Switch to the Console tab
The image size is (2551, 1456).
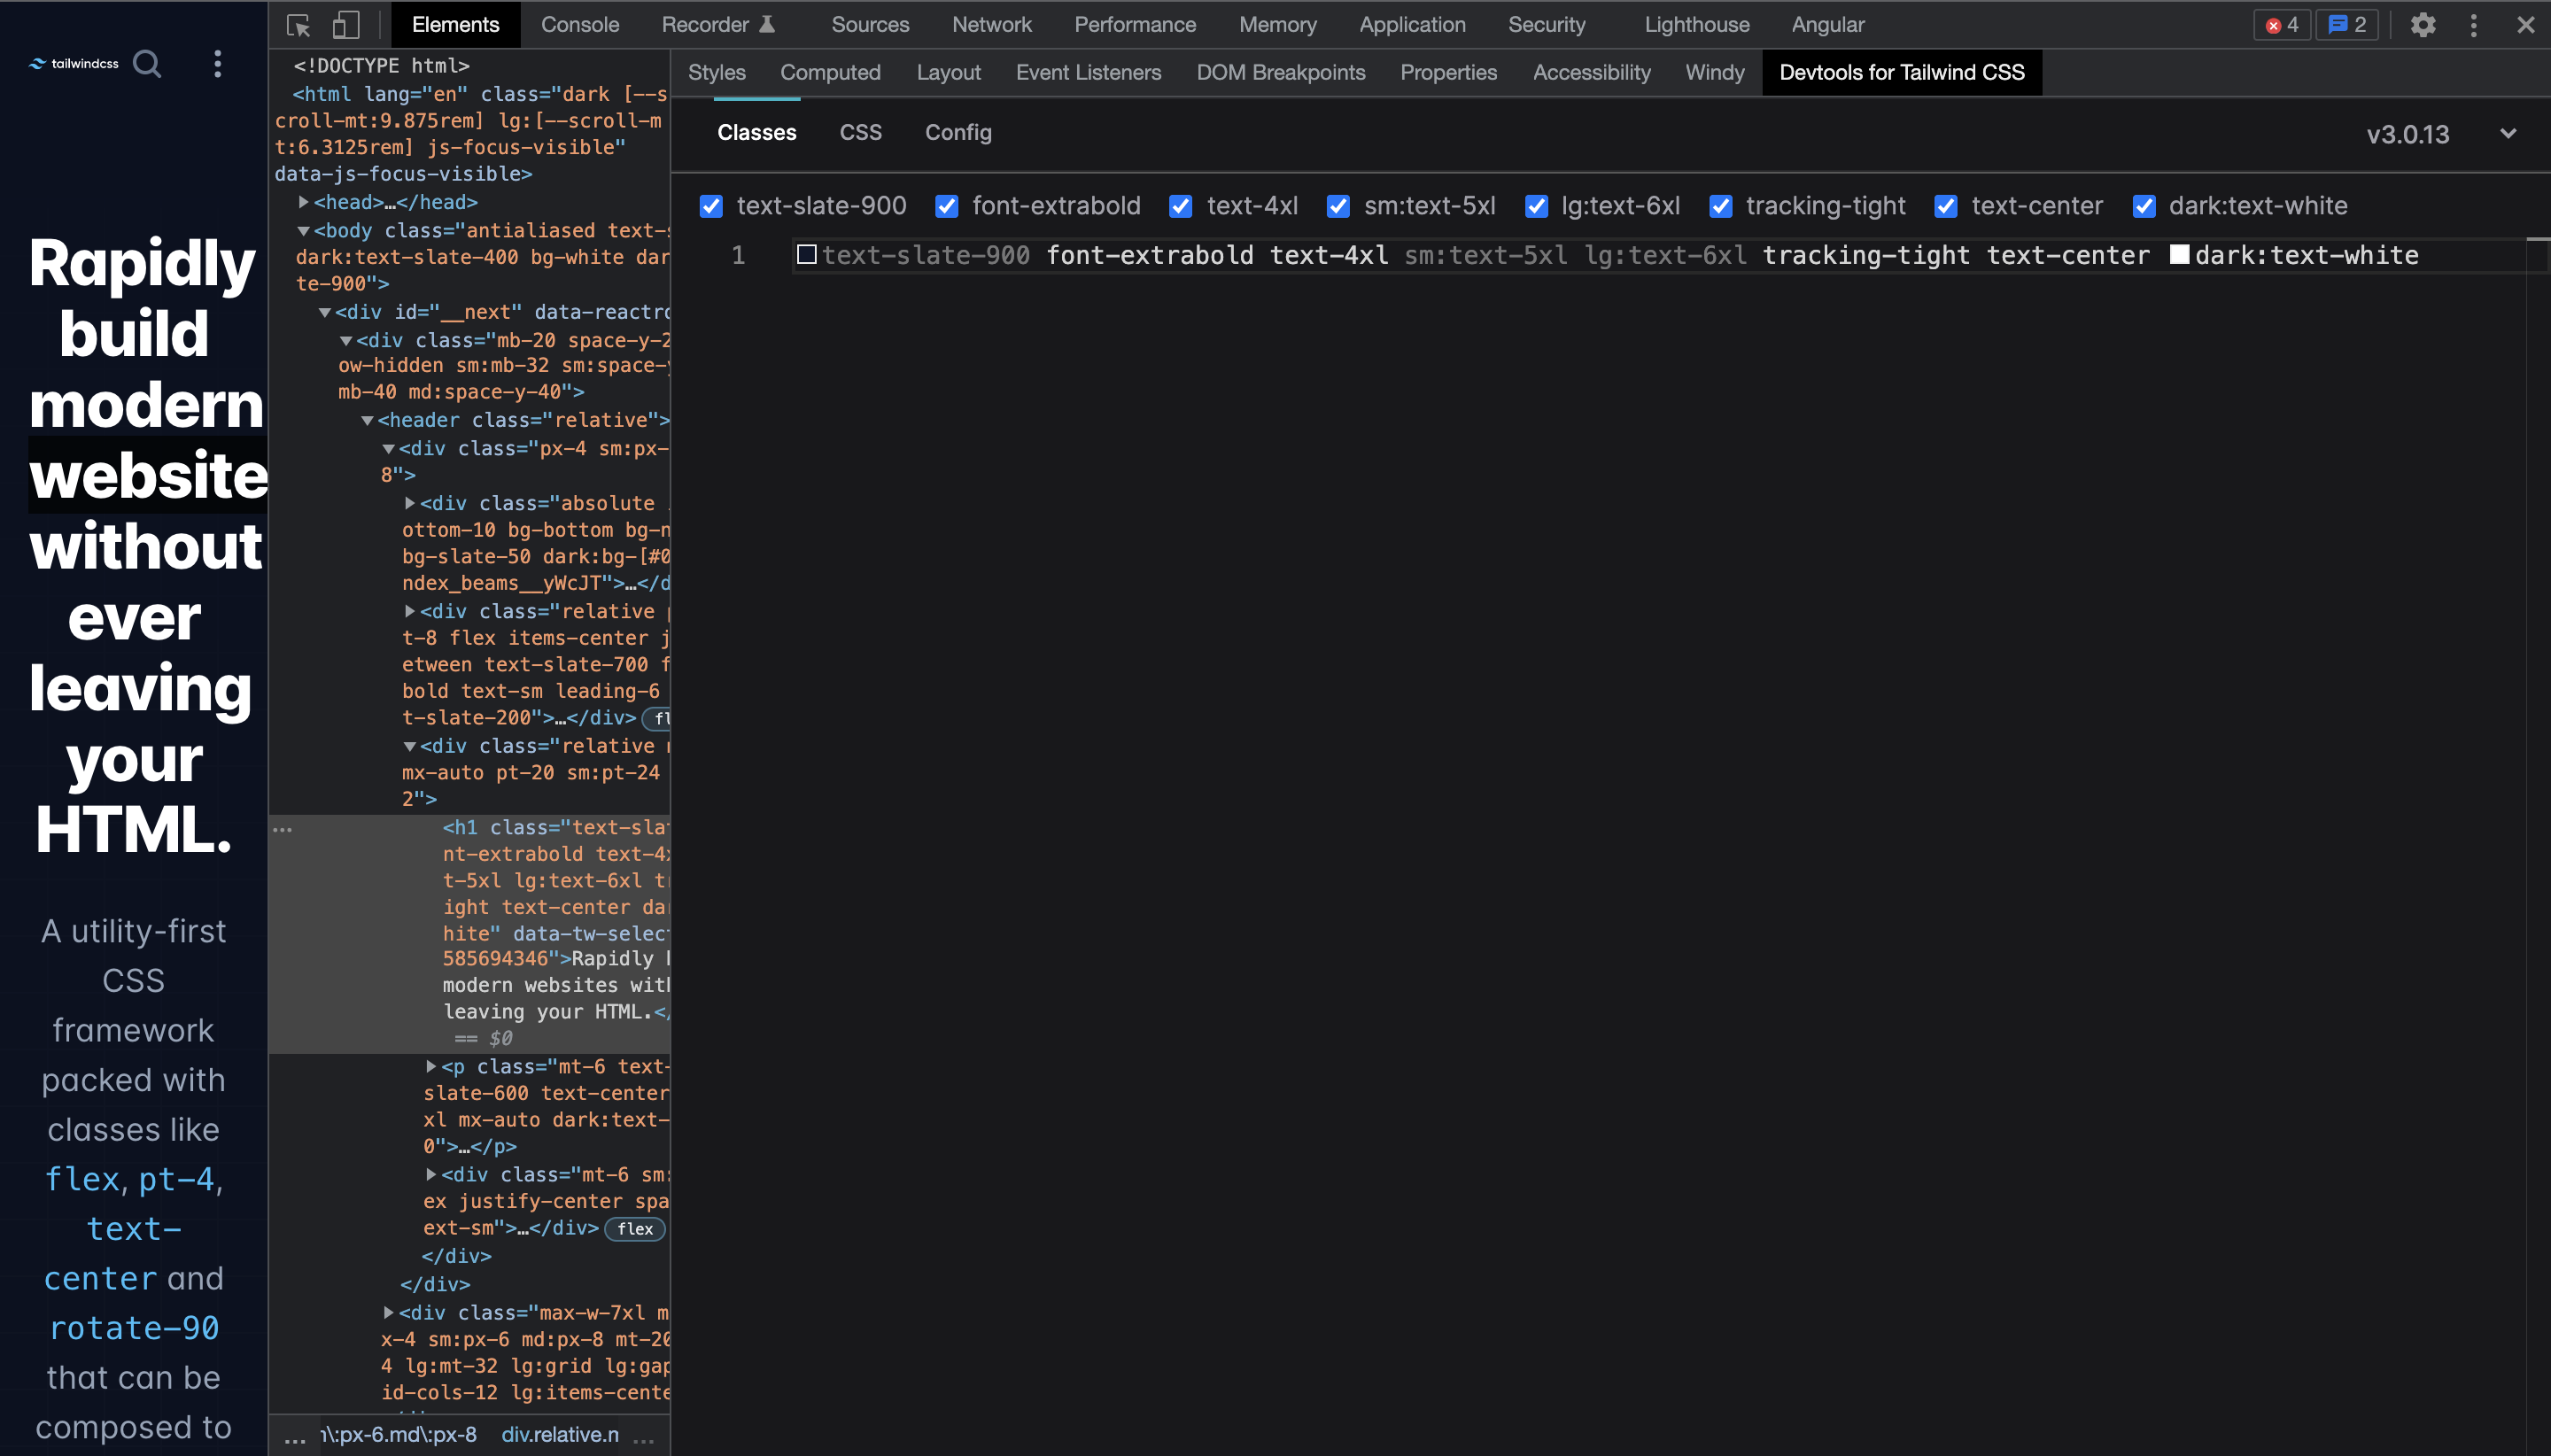tap(580, 25)
